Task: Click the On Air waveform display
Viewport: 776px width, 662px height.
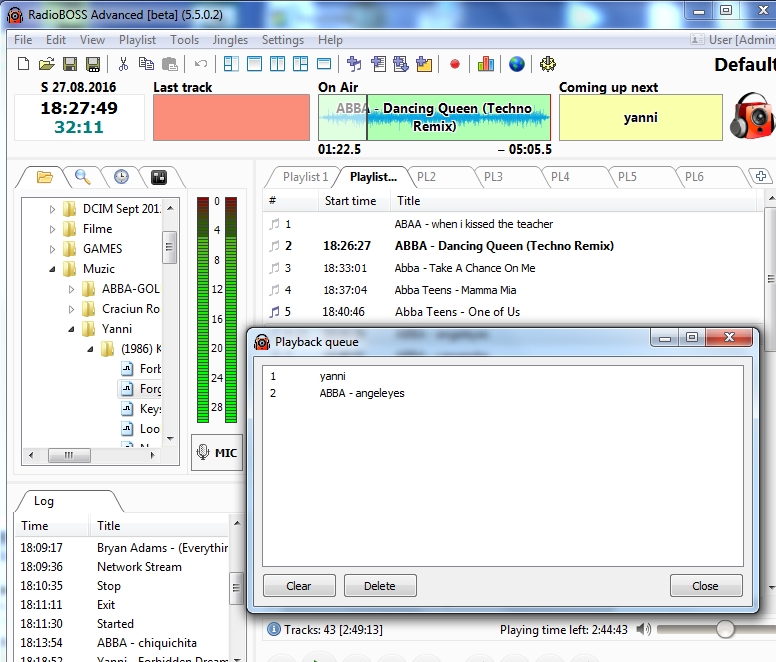Action: [x=434, y=117]
